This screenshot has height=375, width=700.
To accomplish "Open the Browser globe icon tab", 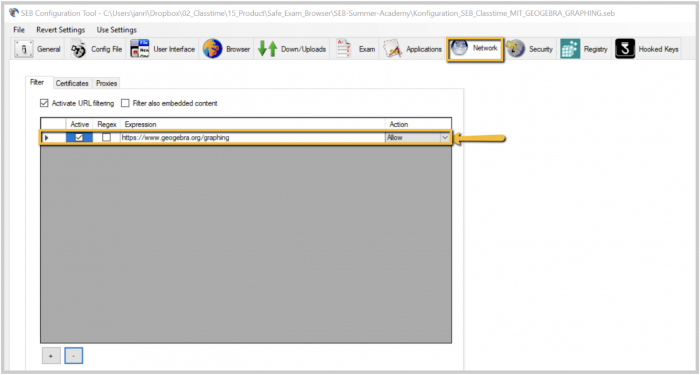I will [212, 49].
